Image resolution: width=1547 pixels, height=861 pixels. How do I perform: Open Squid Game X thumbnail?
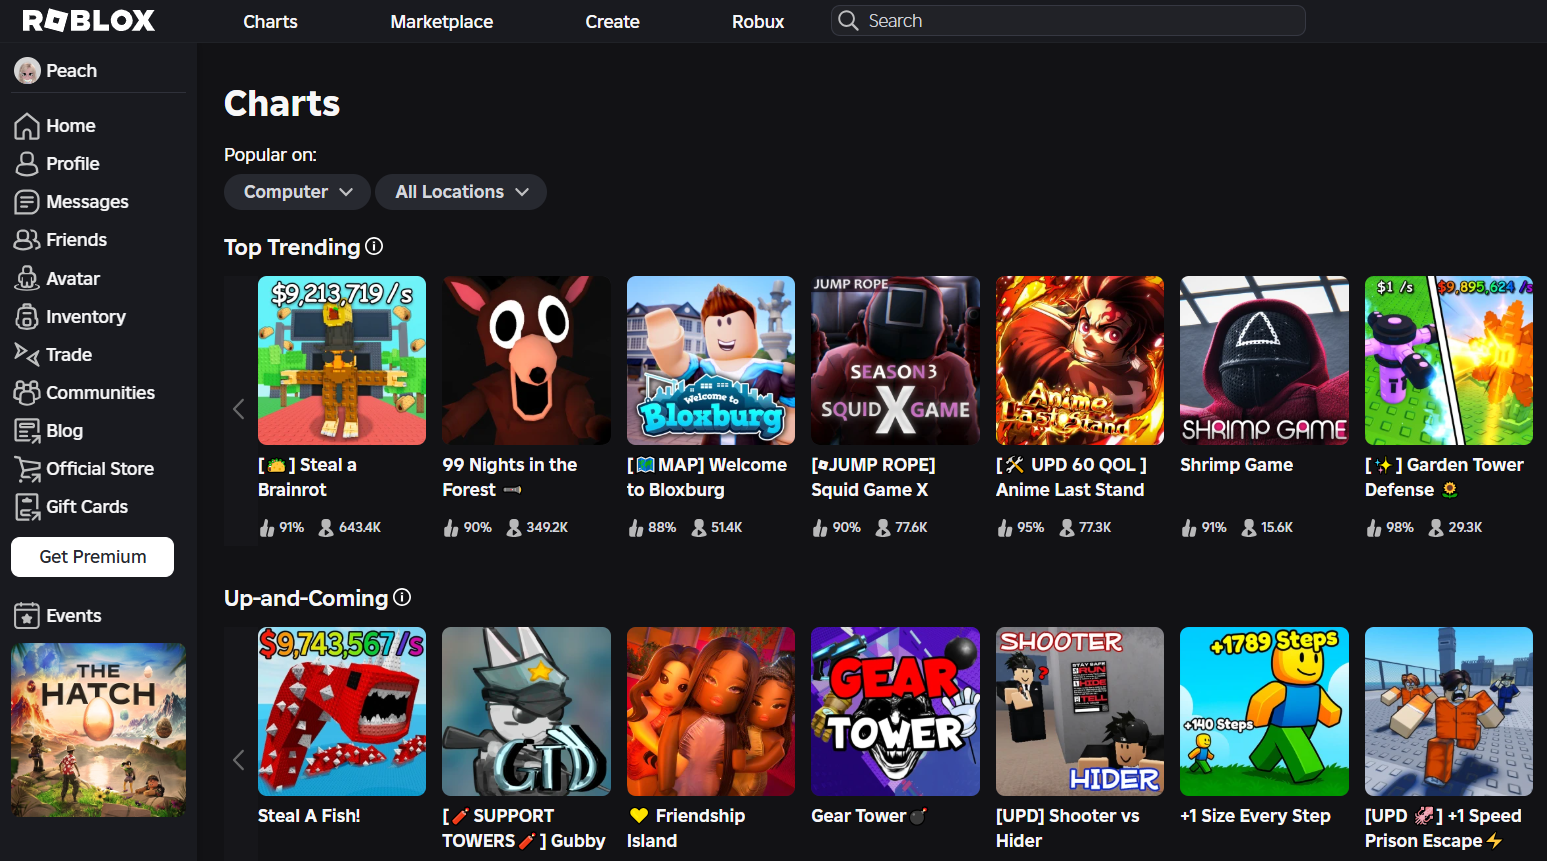pyautogui.click(x=895, y=360)
